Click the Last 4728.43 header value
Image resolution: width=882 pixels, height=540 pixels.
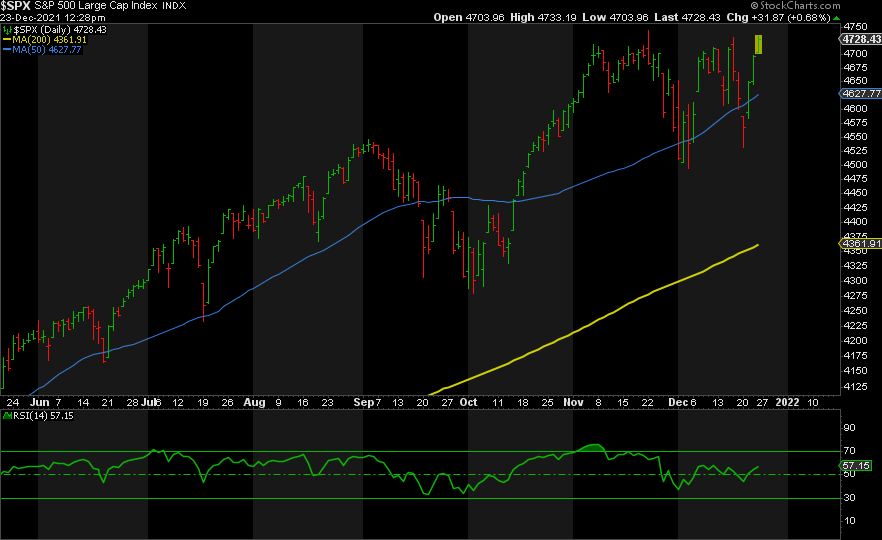tap(687, 17)
